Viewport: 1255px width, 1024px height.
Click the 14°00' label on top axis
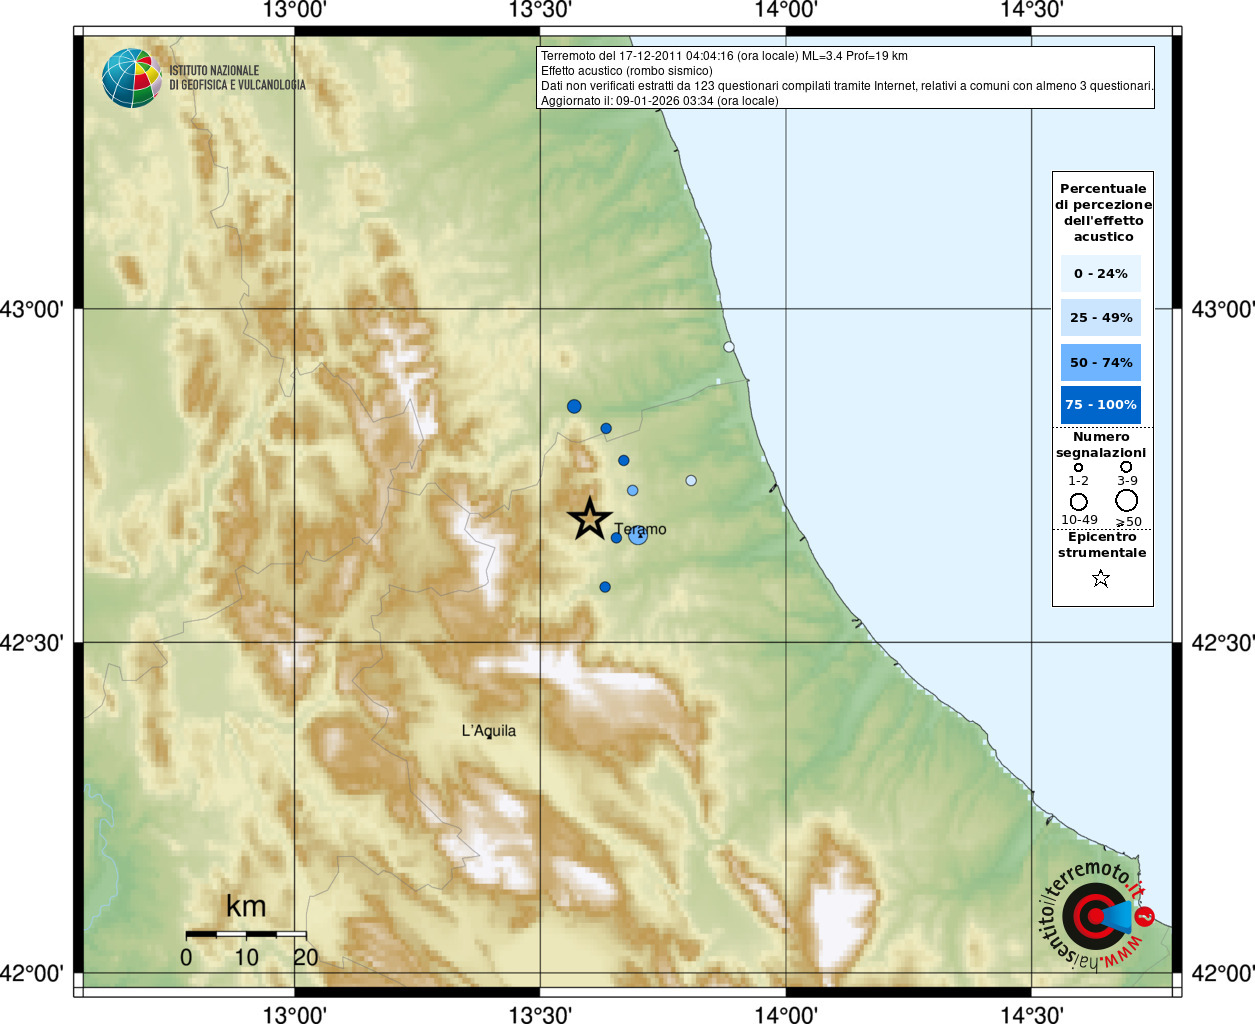coord(786,10)
